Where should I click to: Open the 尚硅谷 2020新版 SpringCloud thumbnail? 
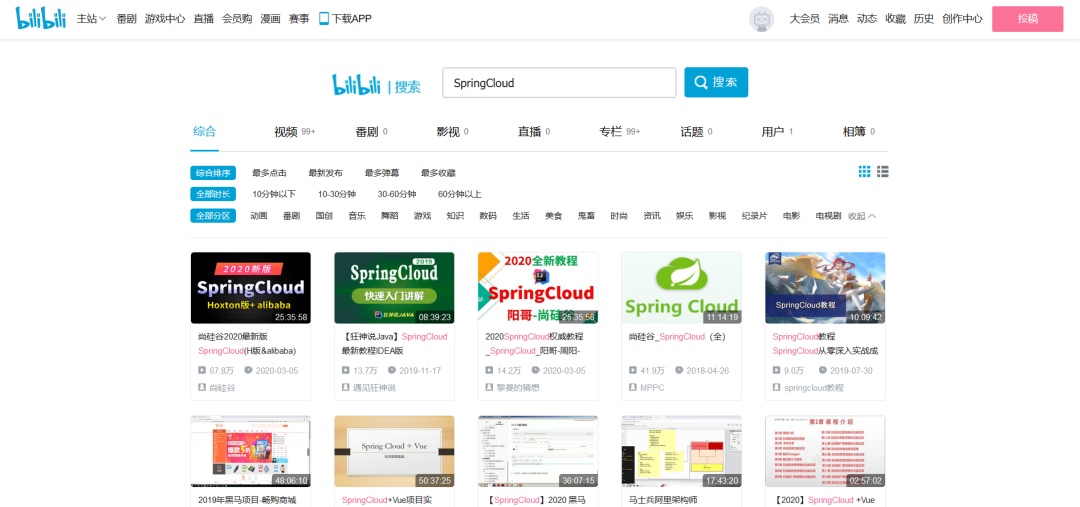click(250, 288)
